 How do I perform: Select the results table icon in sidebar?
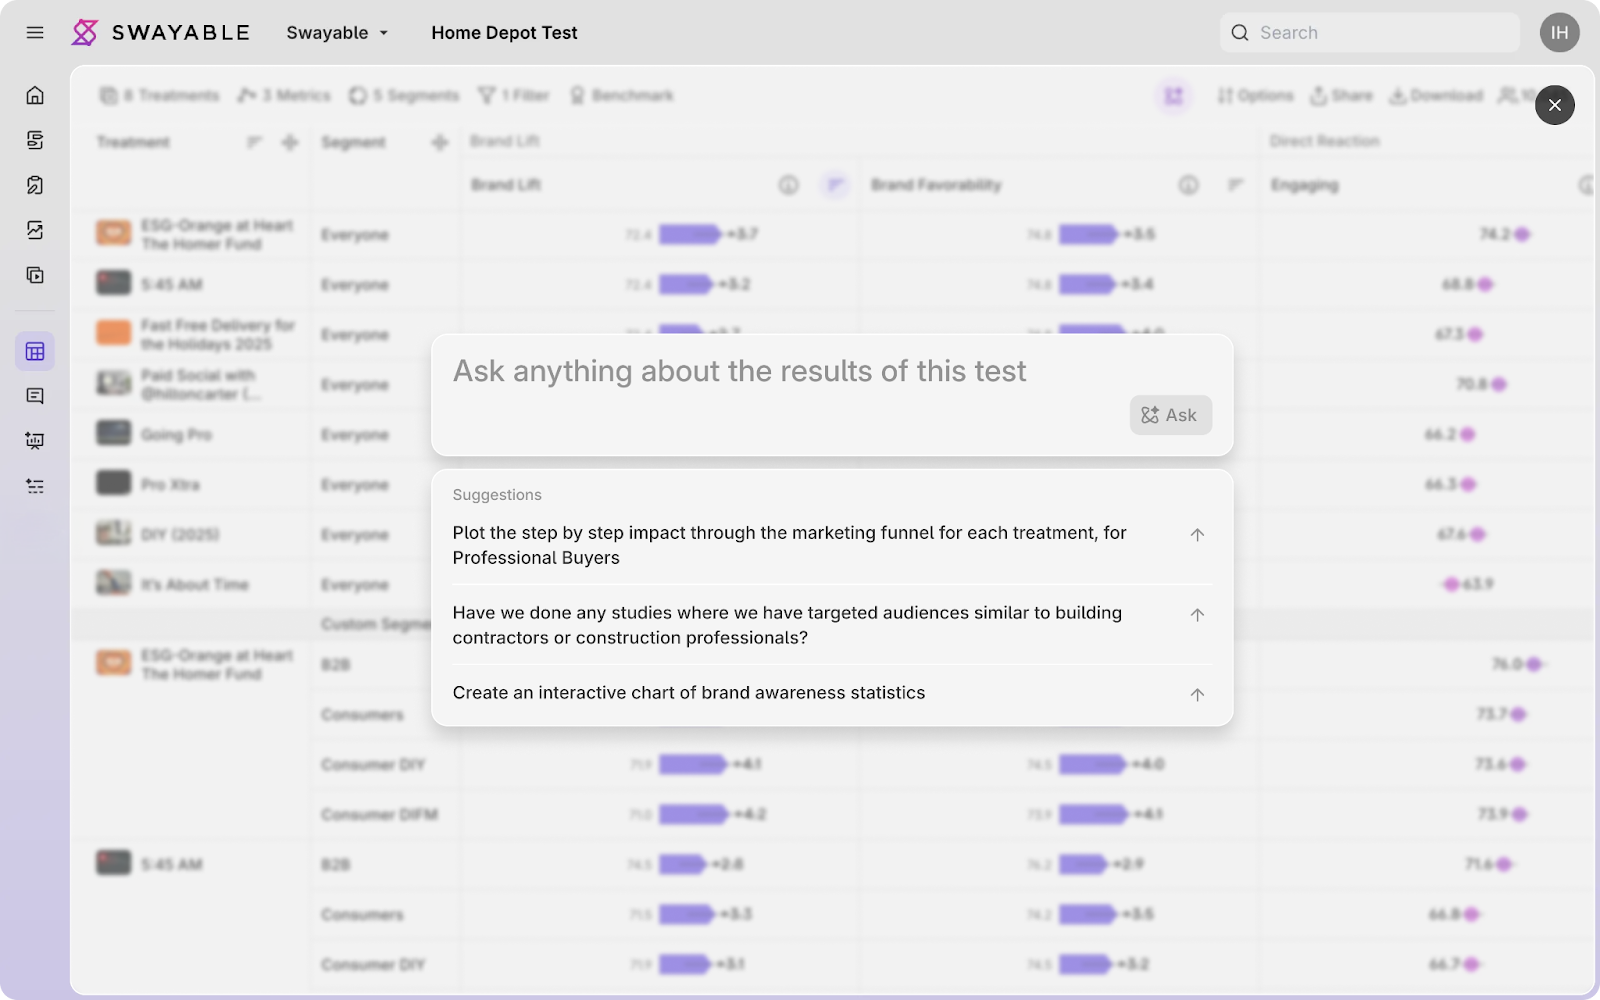[35, 351]
